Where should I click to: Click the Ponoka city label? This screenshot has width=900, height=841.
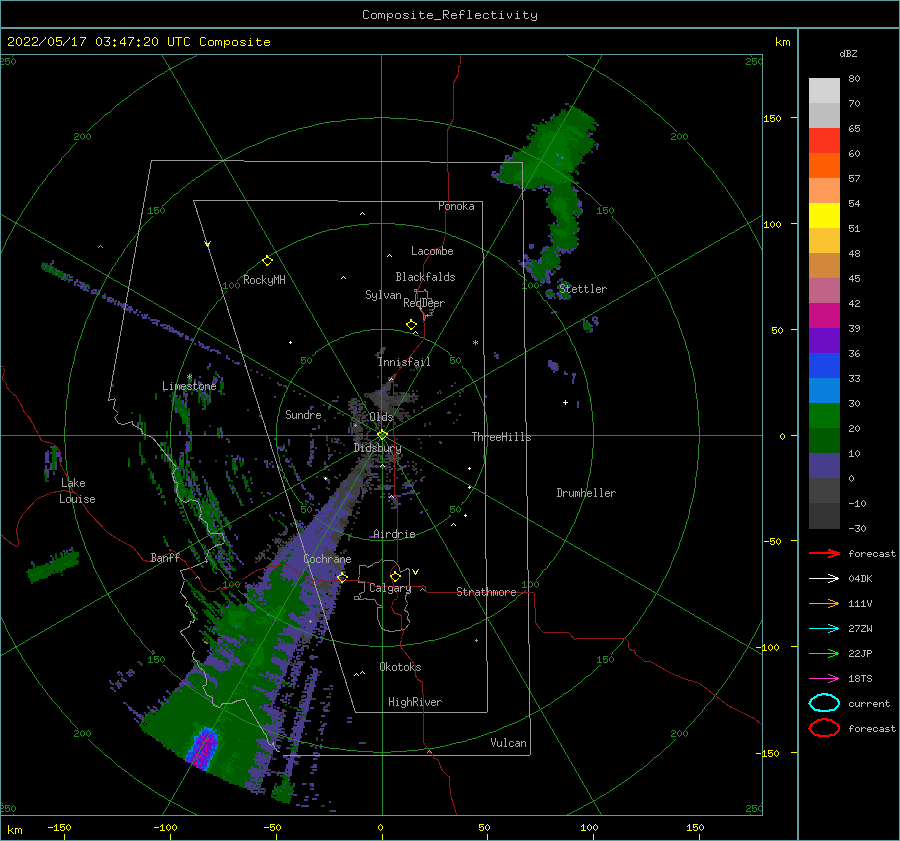(x=456, y=206)
